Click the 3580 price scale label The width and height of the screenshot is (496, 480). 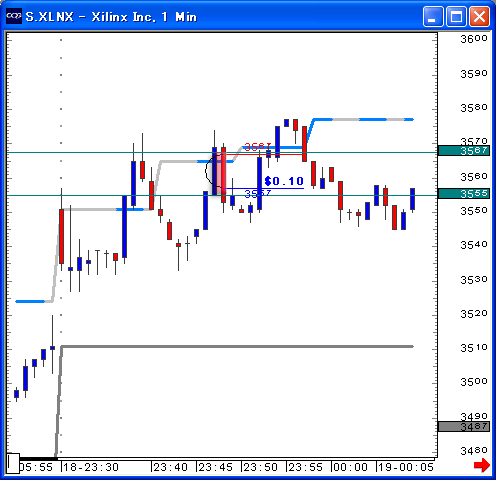[474, 108]
